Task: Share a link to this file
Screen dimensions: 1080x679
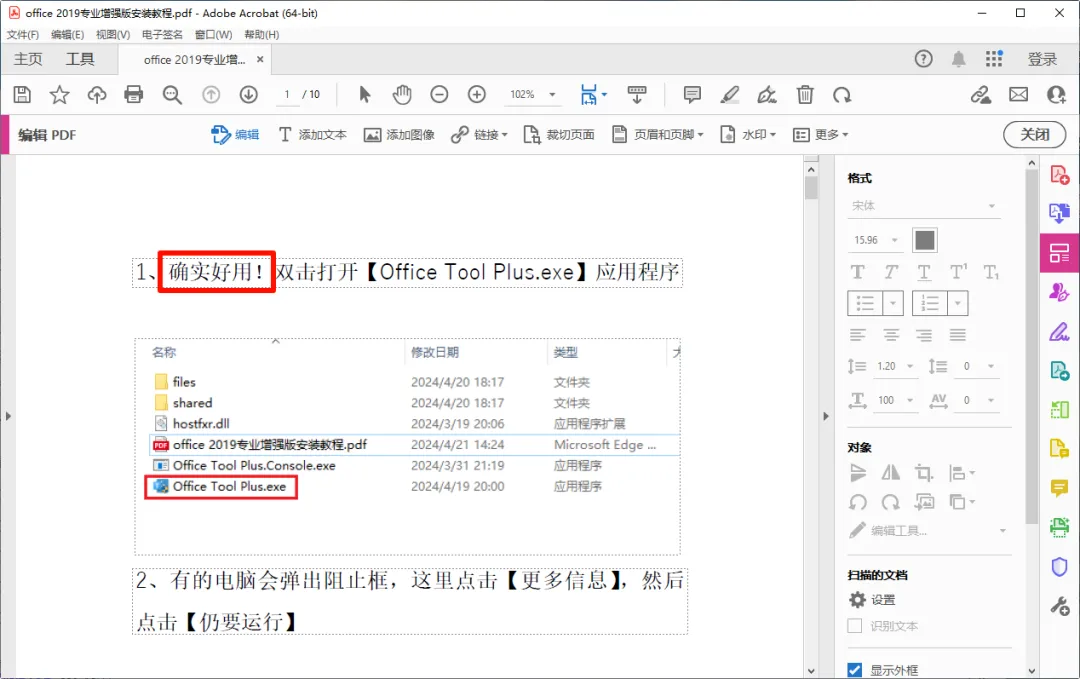Action: point(981,94)
